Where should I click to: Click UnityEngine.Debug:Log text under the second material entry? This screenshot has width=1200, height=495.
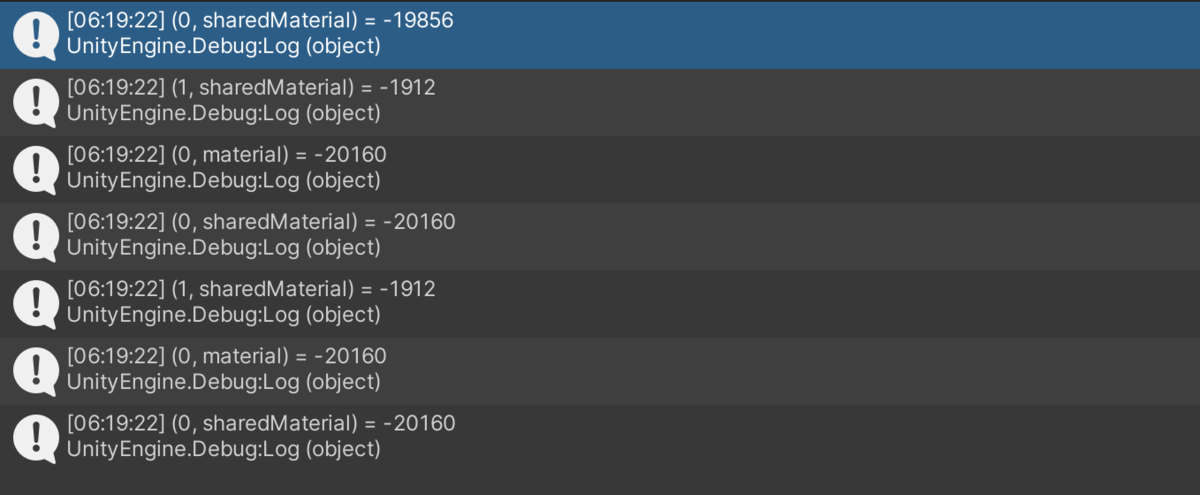[183, 381]
